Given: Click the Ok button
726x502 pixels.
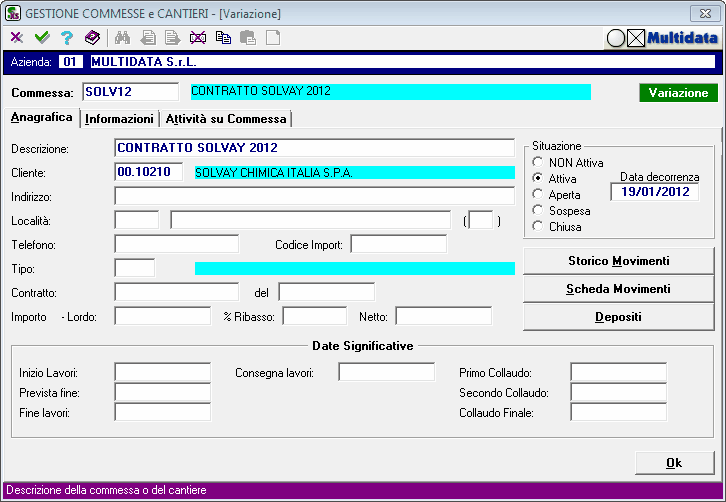Looking at the screenshot, I should click(x=674, y=463).
